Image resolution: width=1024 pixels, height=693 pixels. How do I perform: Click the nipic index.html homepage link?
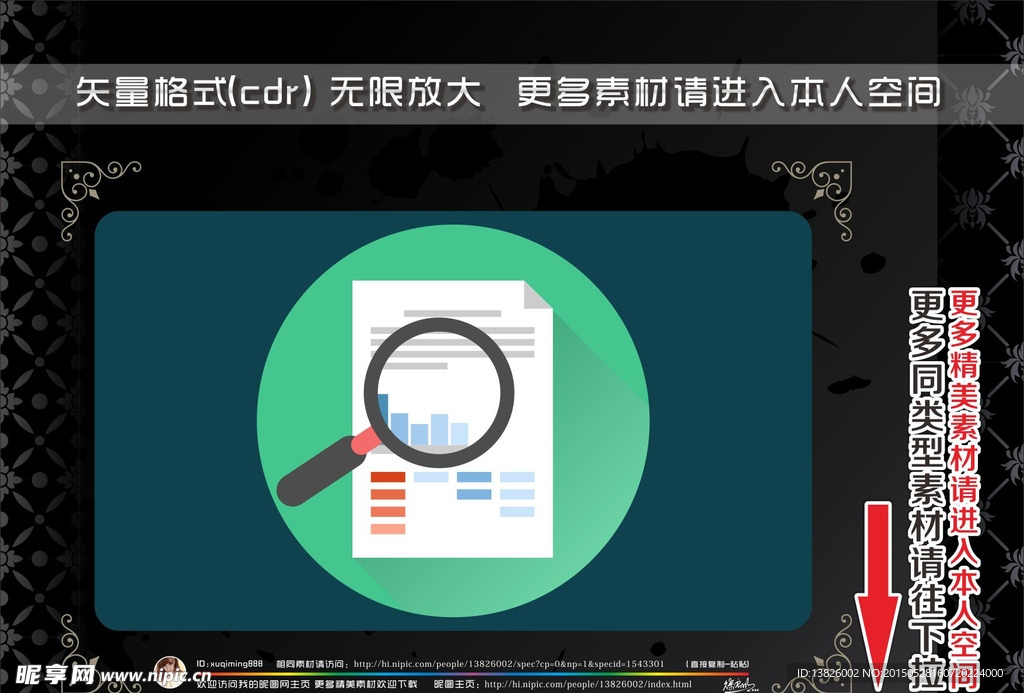tap(587, 684)
